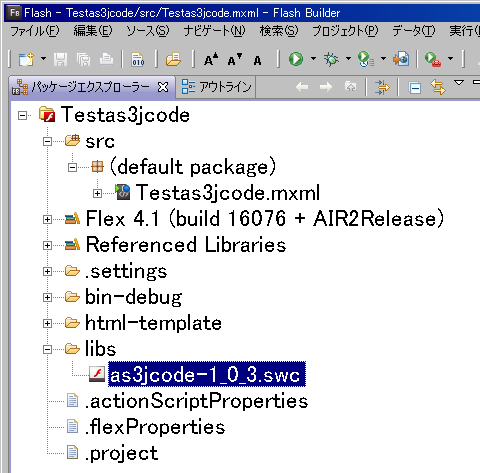Viewport: 480px width, 473px height.
Task: Close the パッケージエクスプローラー tab
Action: 163,87
